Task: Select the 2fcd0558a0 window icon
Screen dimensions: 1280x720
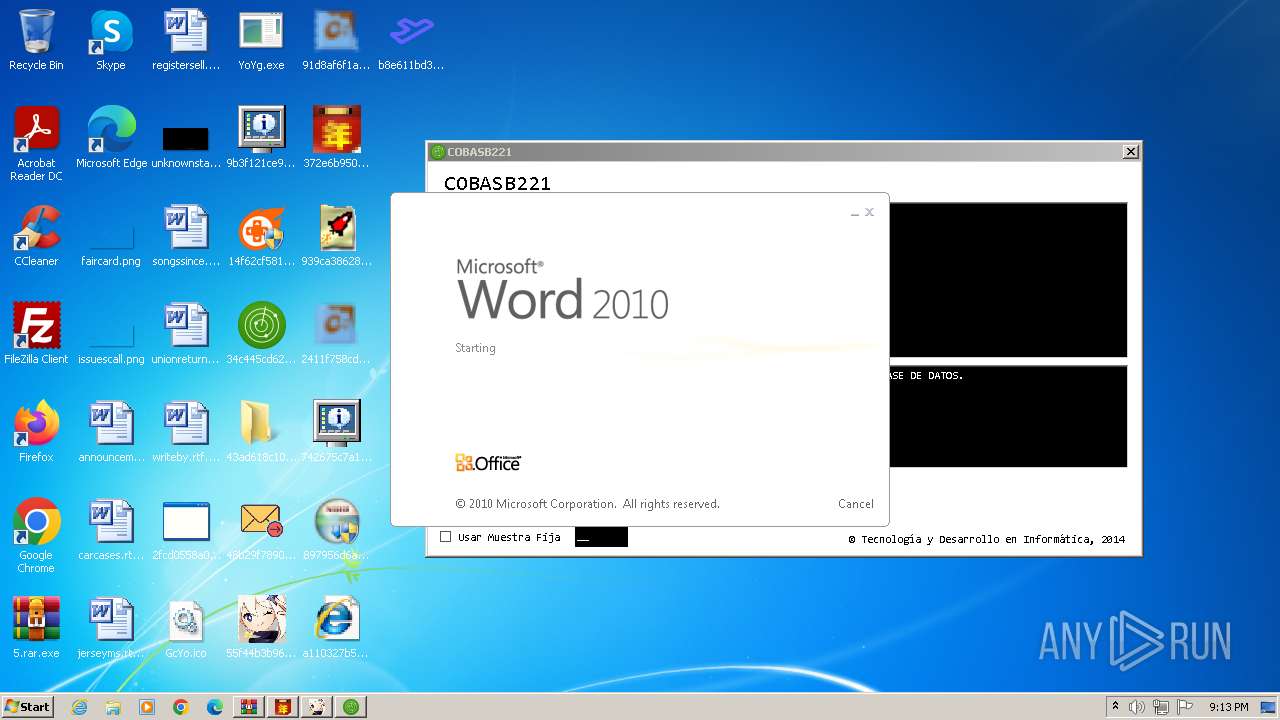Action: (186, 530)
